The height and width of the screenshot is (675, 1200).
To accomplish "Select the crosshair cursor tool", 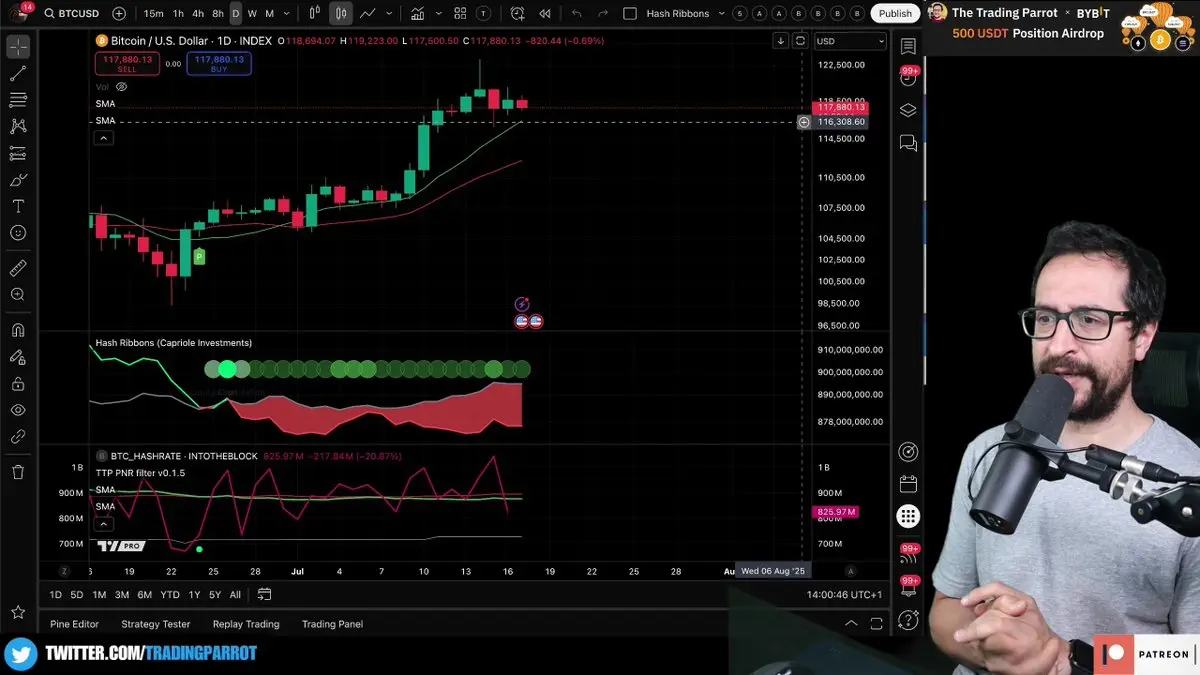I will point(18,47).
